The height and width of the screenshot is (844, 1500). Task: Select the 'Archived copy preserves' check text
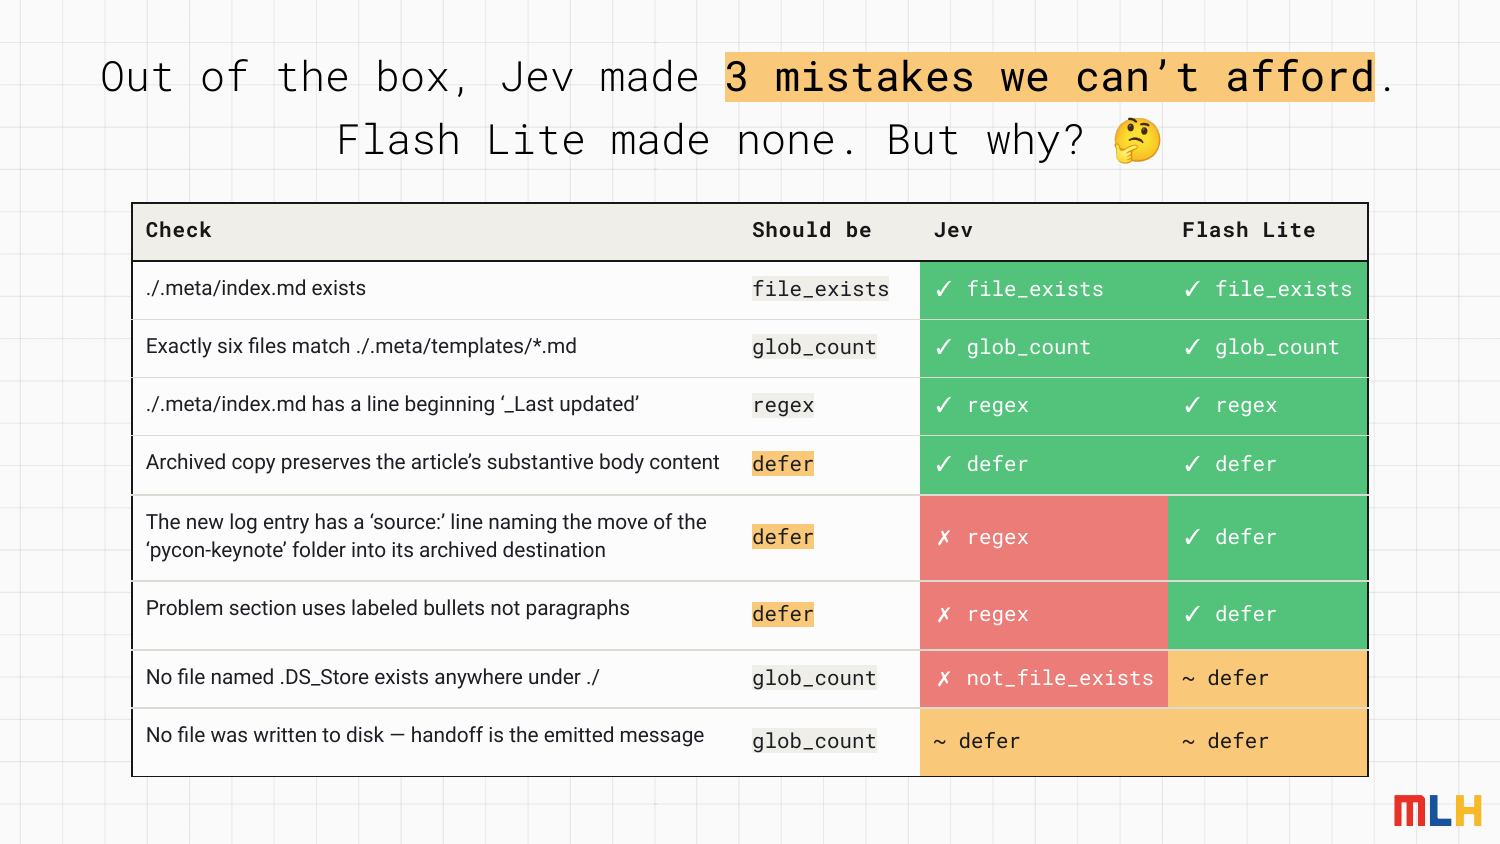click(433, 462)
